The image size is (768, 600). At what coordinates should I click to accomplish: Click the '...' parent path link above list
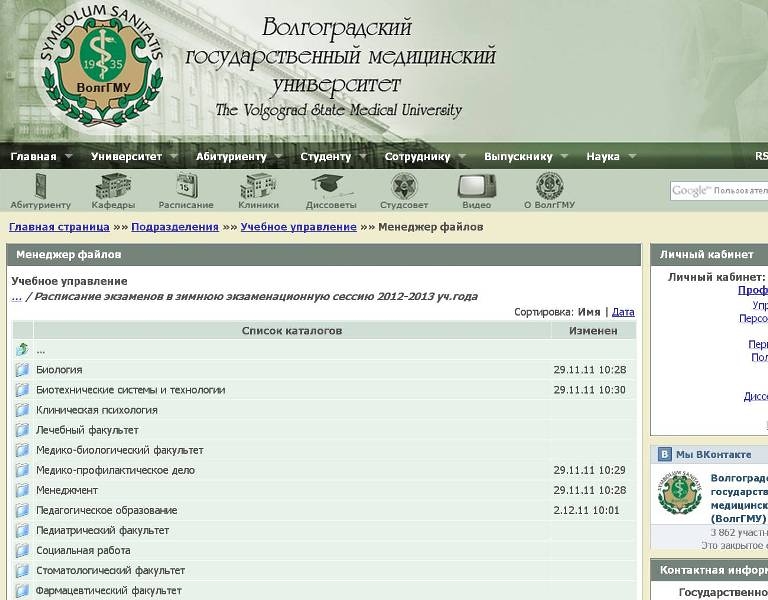[x=17, y=297]
